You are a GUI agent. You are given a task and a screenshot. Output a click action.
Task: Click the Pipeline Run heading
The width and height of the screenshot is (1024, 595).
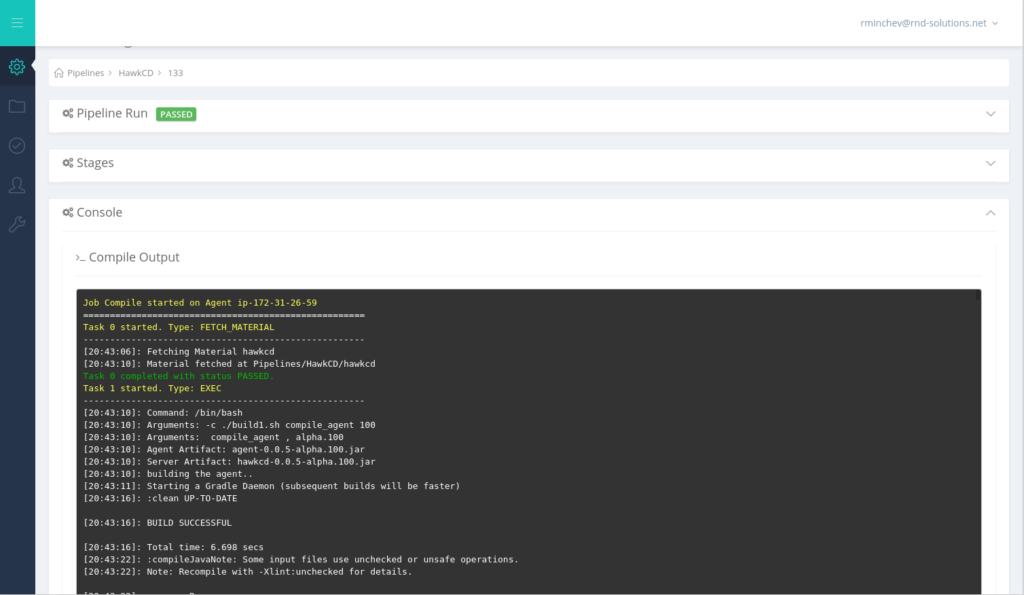click(112, 113)
